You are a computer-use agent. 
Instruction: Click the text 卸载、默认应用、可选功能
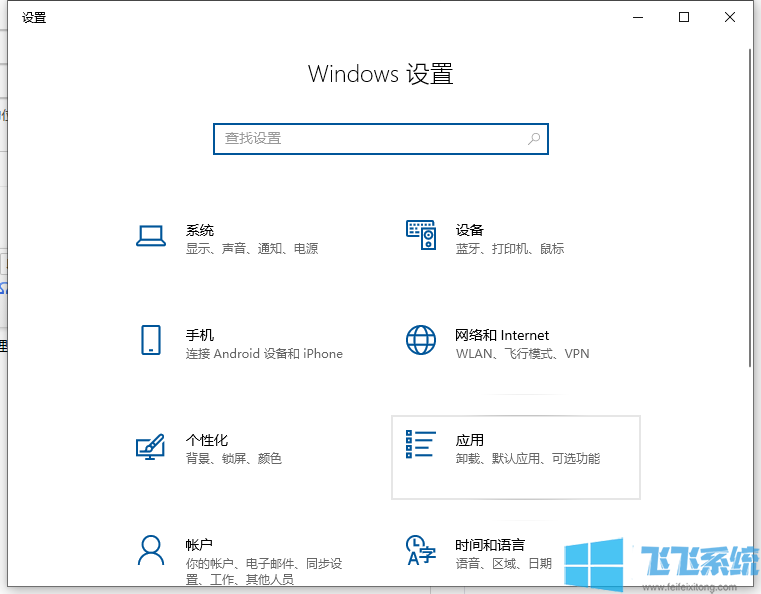click(528, 458)
